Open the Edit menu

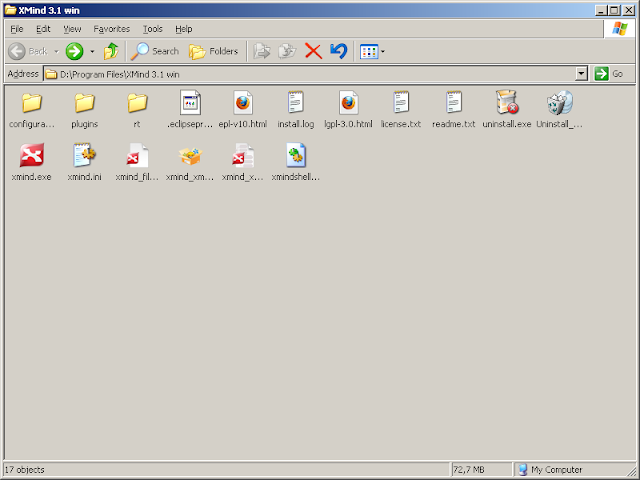[43, 29]
